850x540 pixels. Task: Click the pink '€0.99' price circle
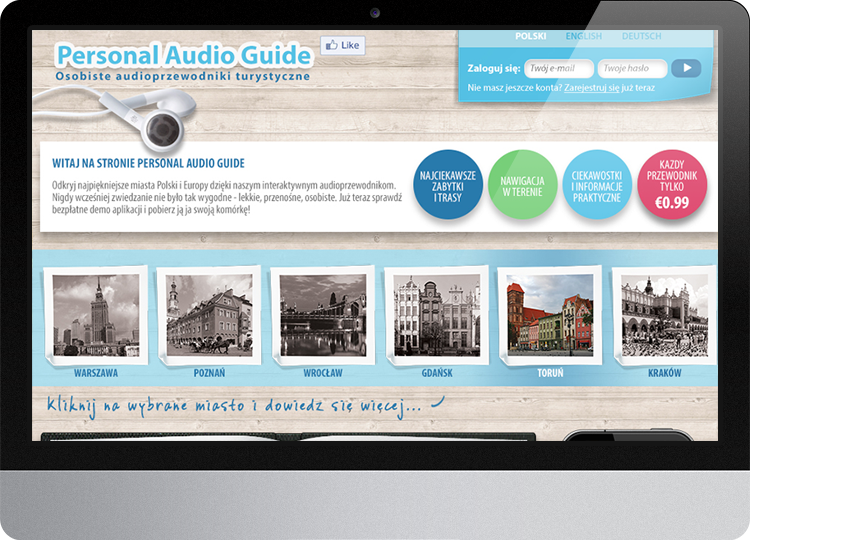click(x=671, y=185)
